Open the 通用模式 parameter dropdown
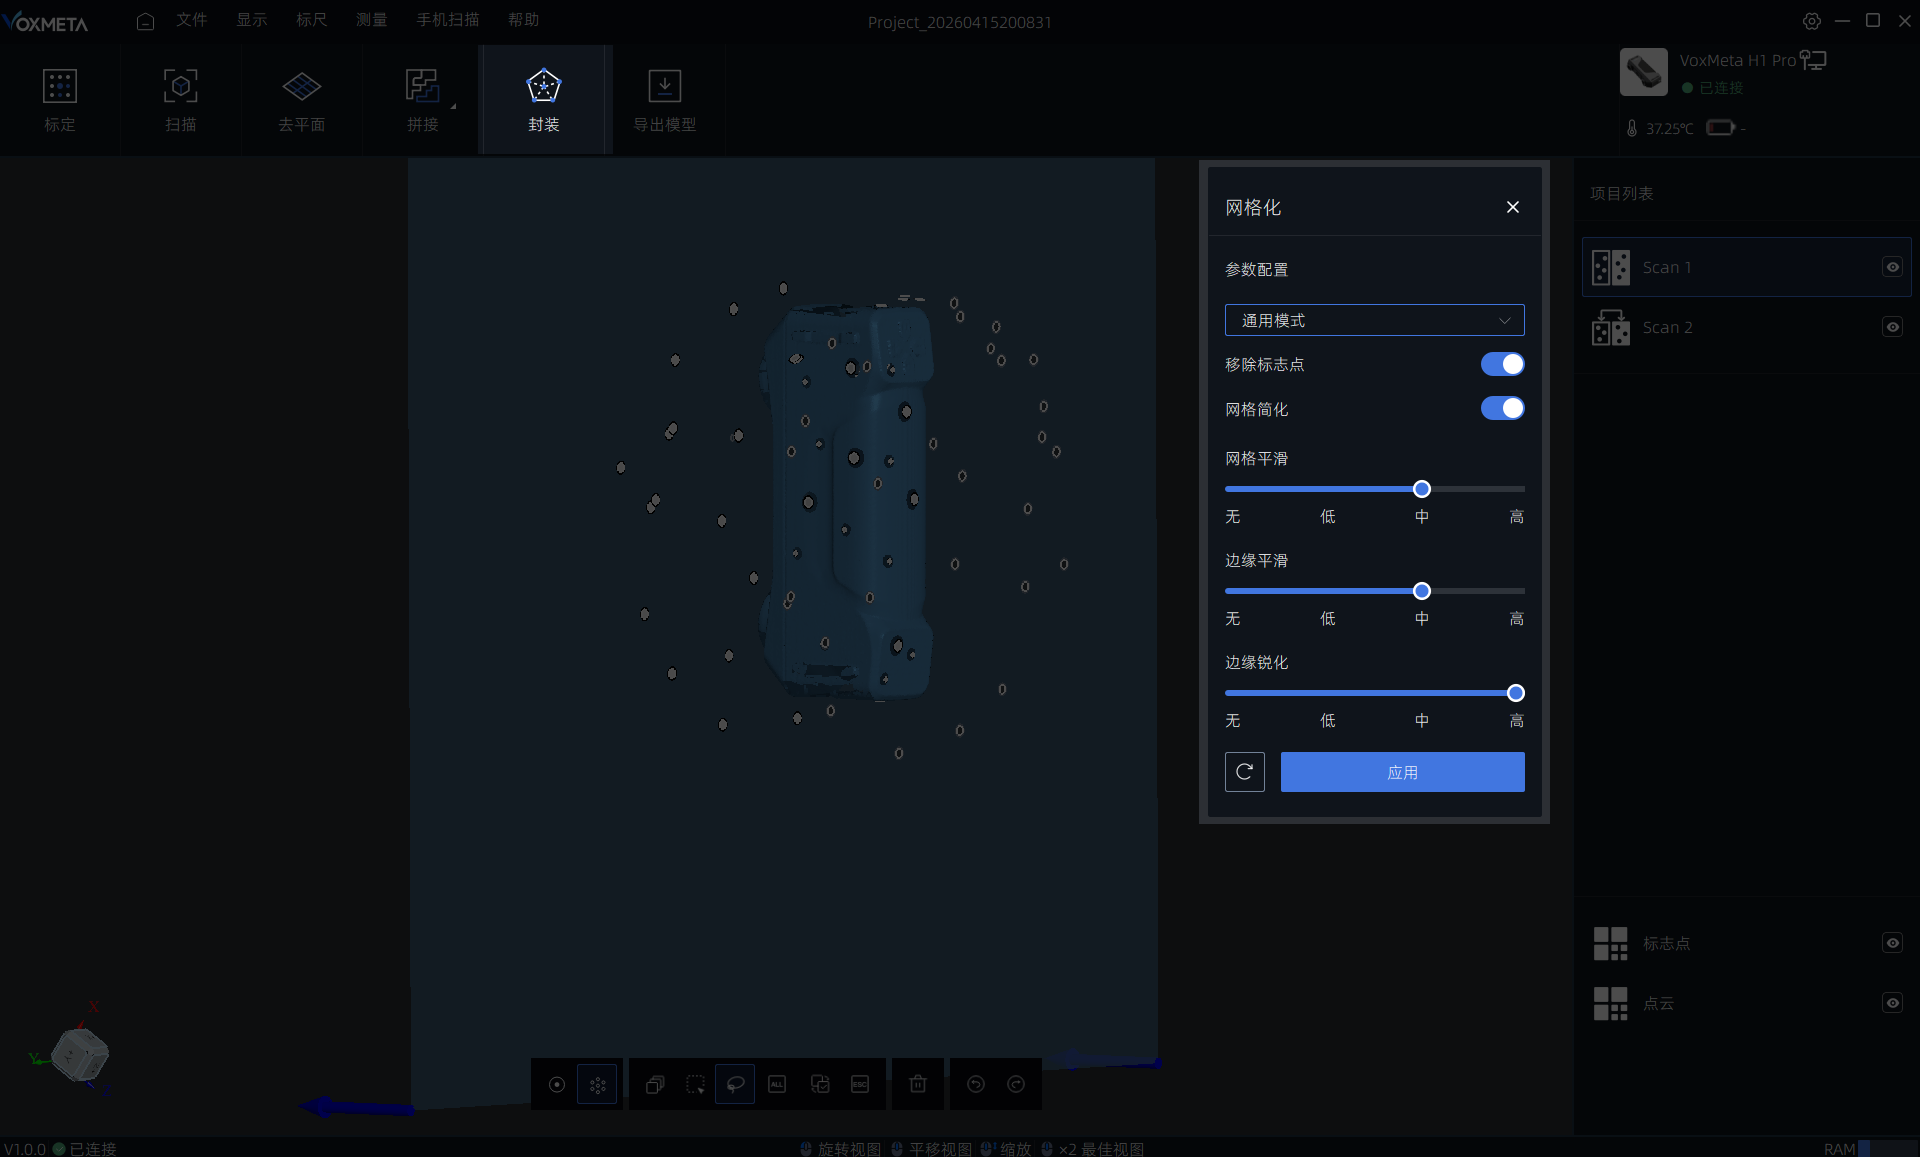1920x1157 pixels. point(1375,320)
